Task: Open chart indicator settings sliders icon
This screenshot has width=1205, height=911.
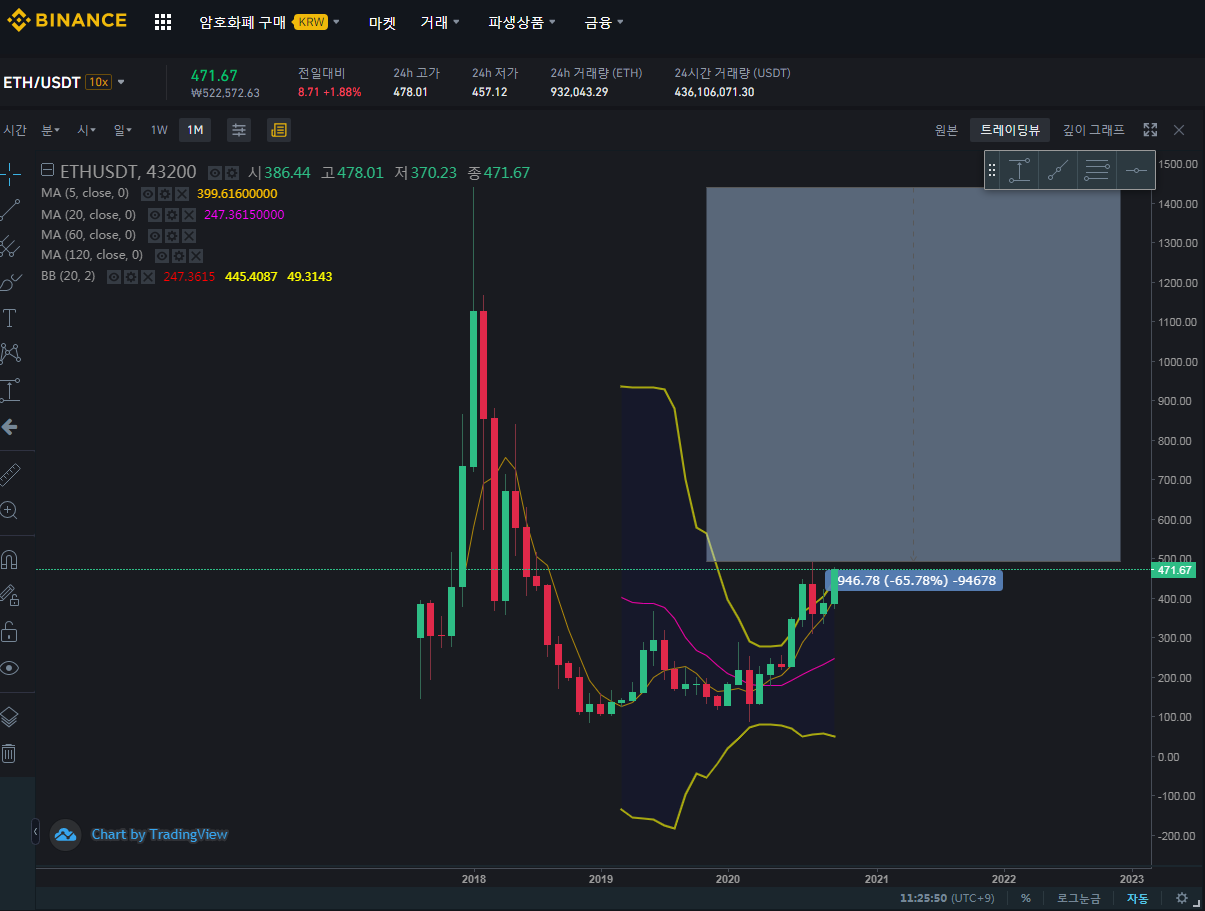Action: [239, 130]
